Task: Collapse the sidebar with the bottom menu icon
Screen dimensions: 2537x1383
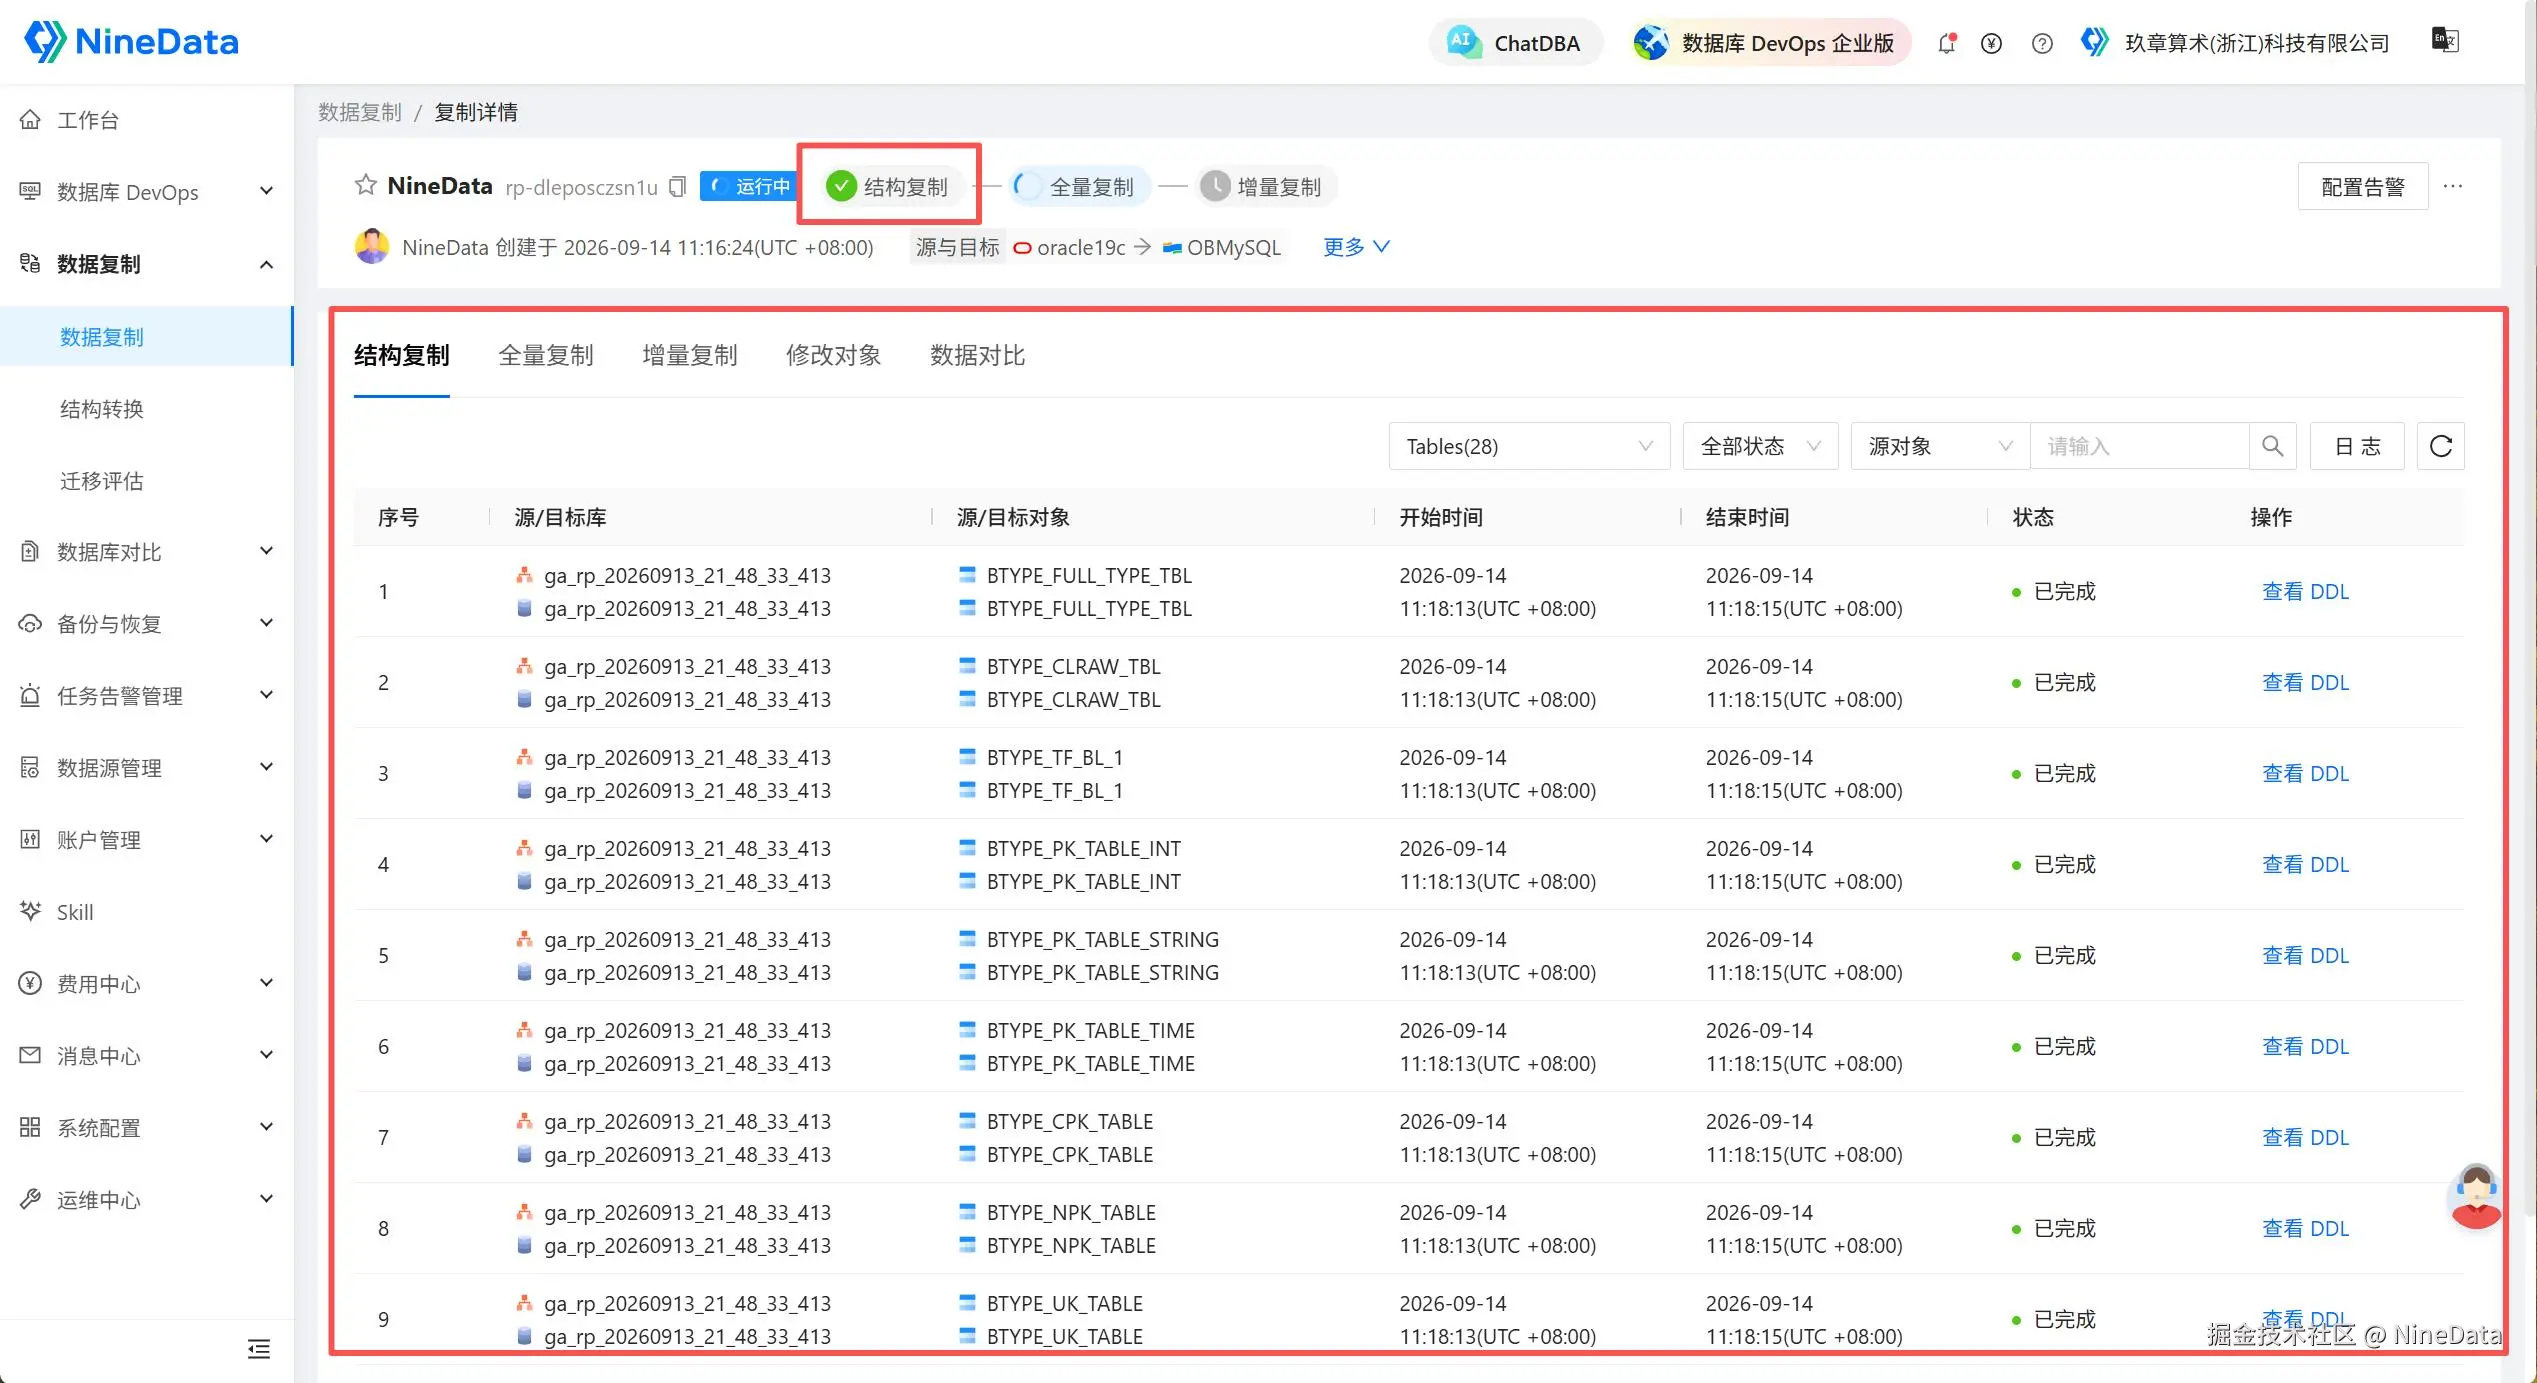Action: (x=259, y=1349)
